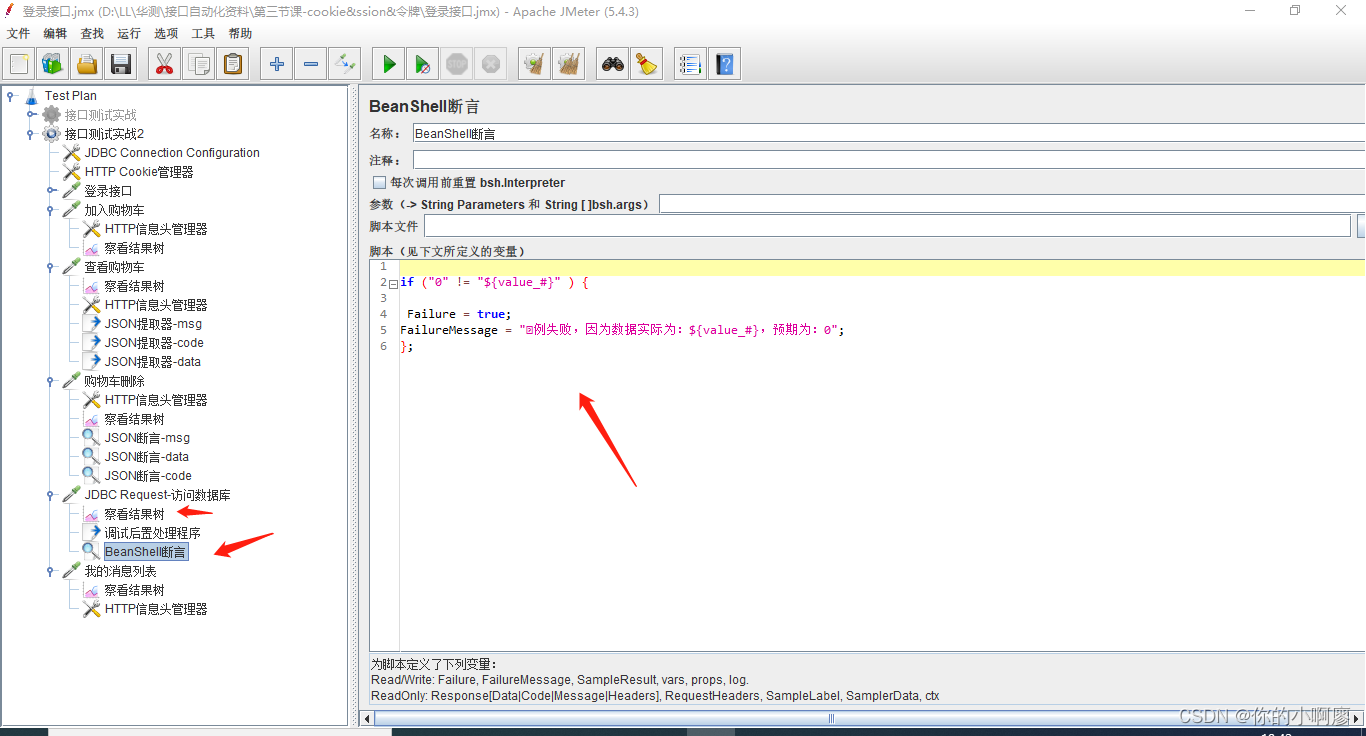Select 察看结果树 under JDBC Request-访问数据库

134,514
